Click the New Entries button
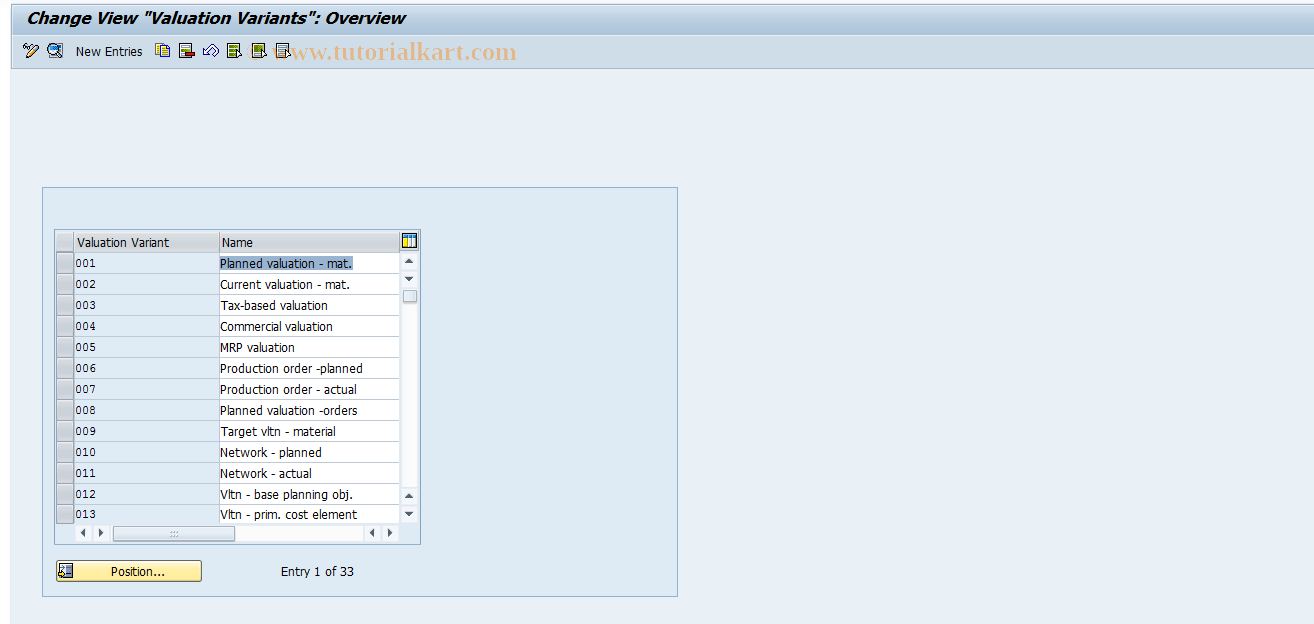This screenshot has height=624, width=1314. (x=109, y=51)
